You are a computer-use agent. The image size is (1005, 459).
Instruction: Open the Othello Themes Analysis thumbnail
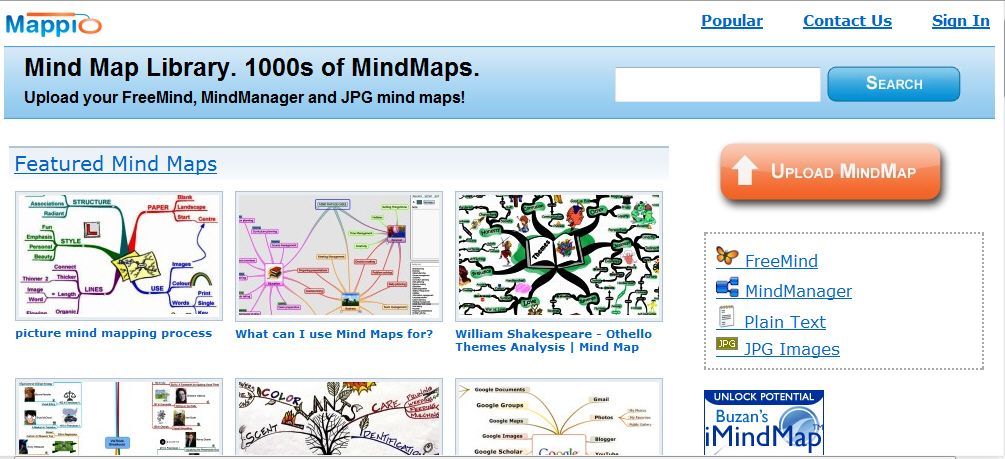tap(558, 256)
